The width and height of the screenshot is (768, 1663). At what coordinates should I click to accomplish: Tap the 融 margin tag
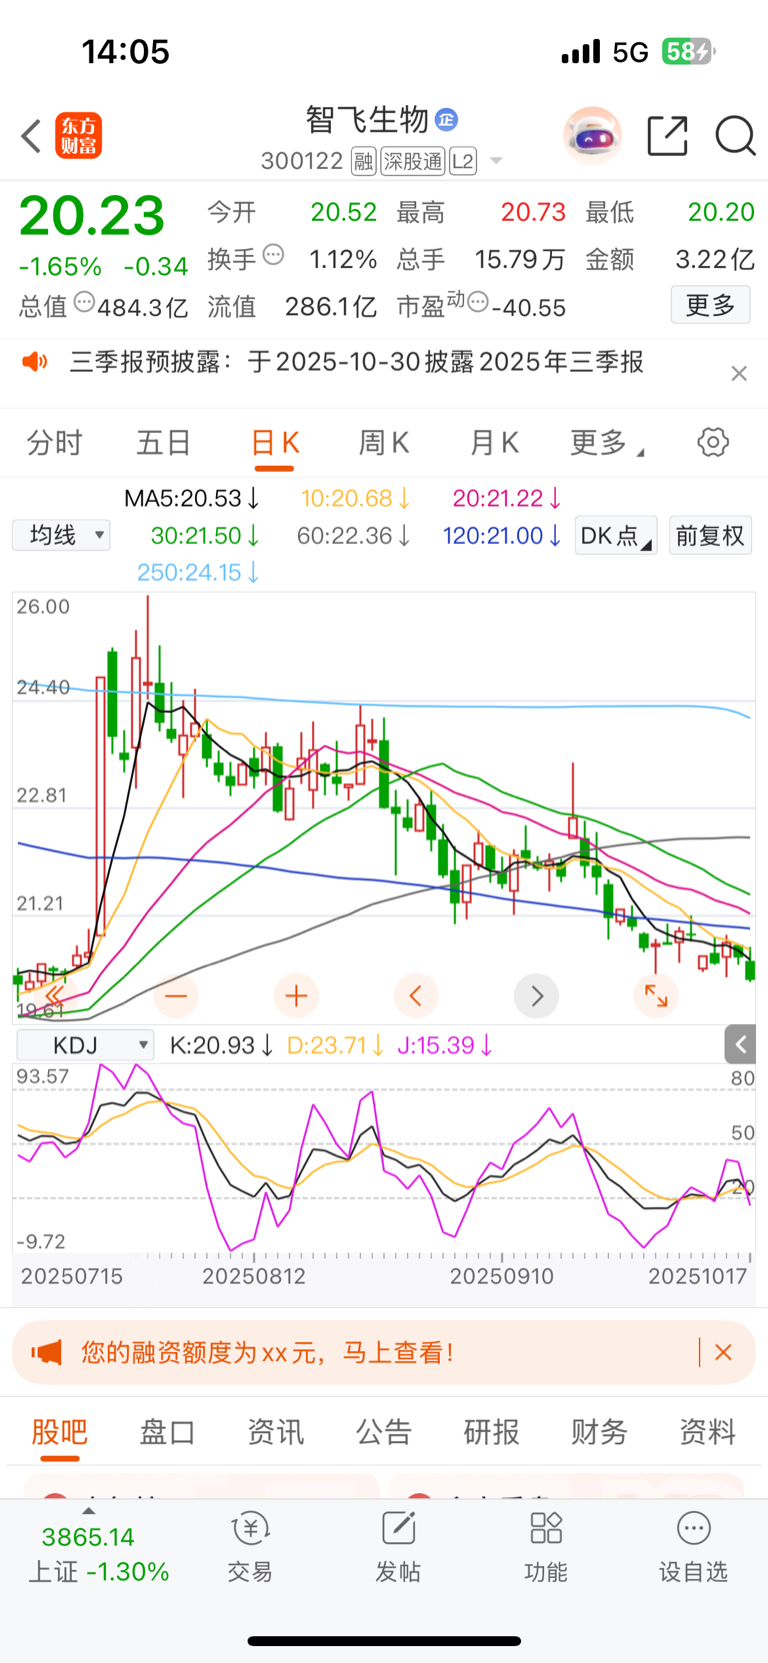(363, 161)
